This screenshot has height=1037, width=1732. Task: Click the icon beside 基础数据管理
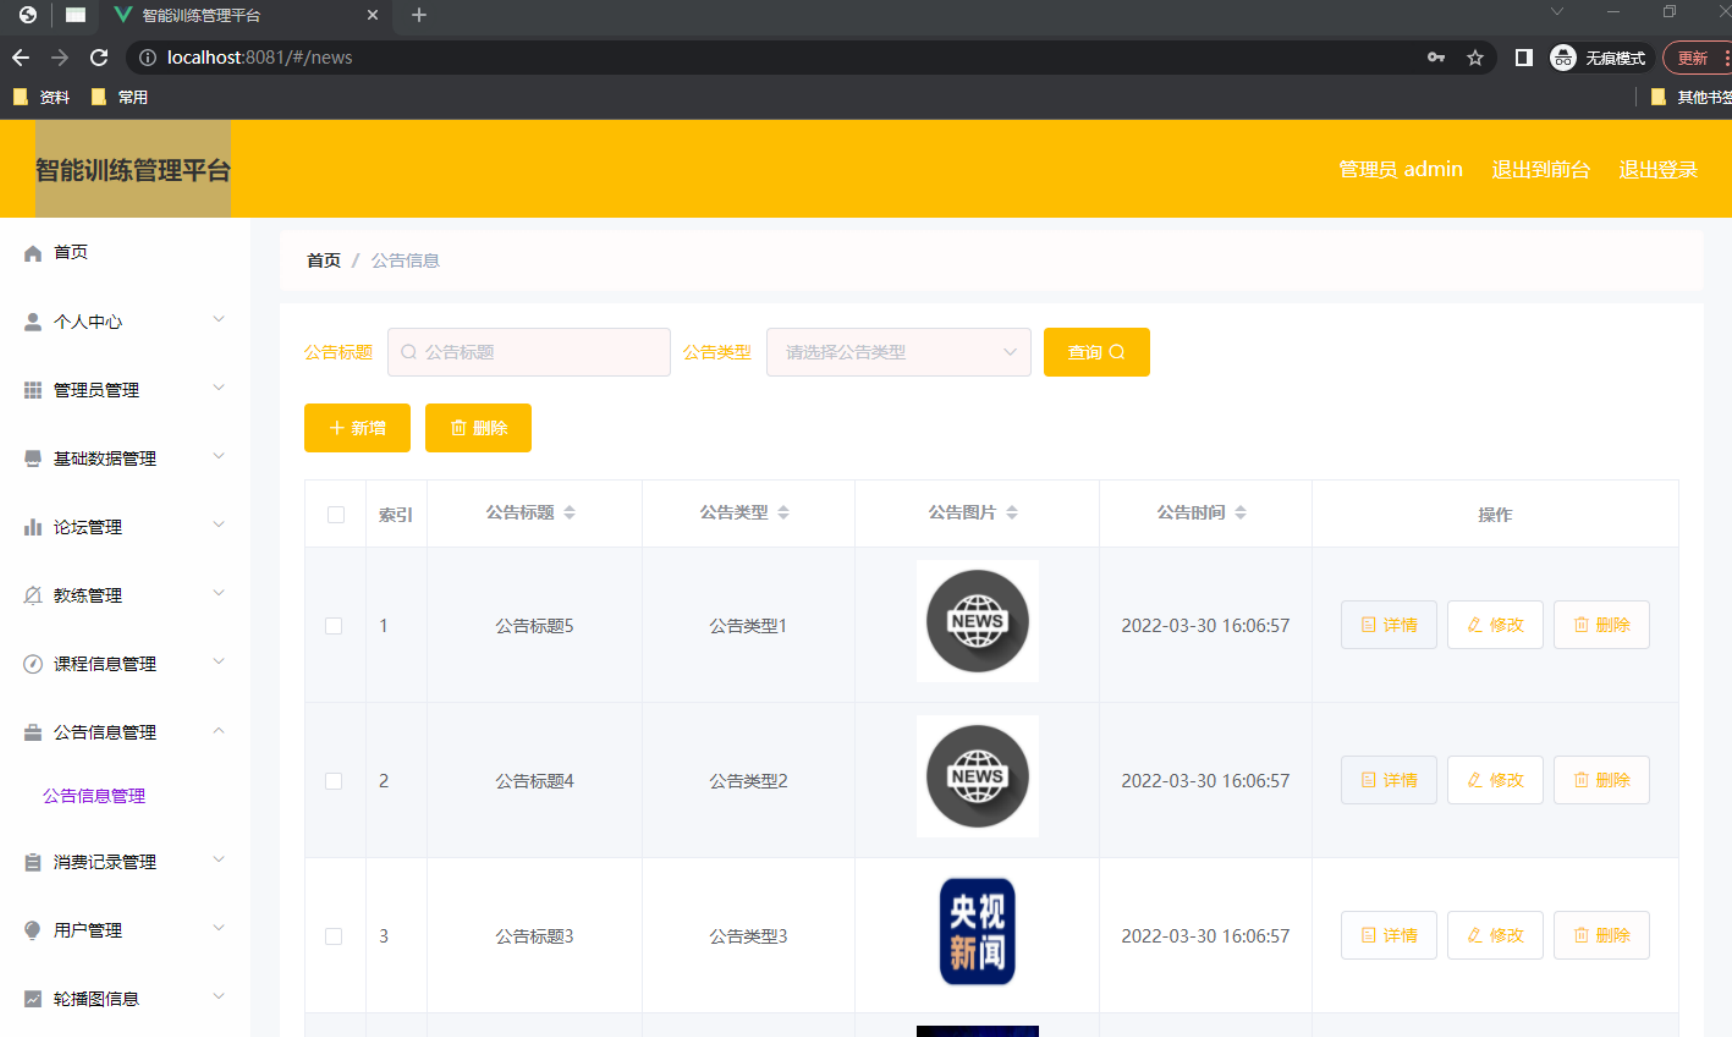[33, 458]
